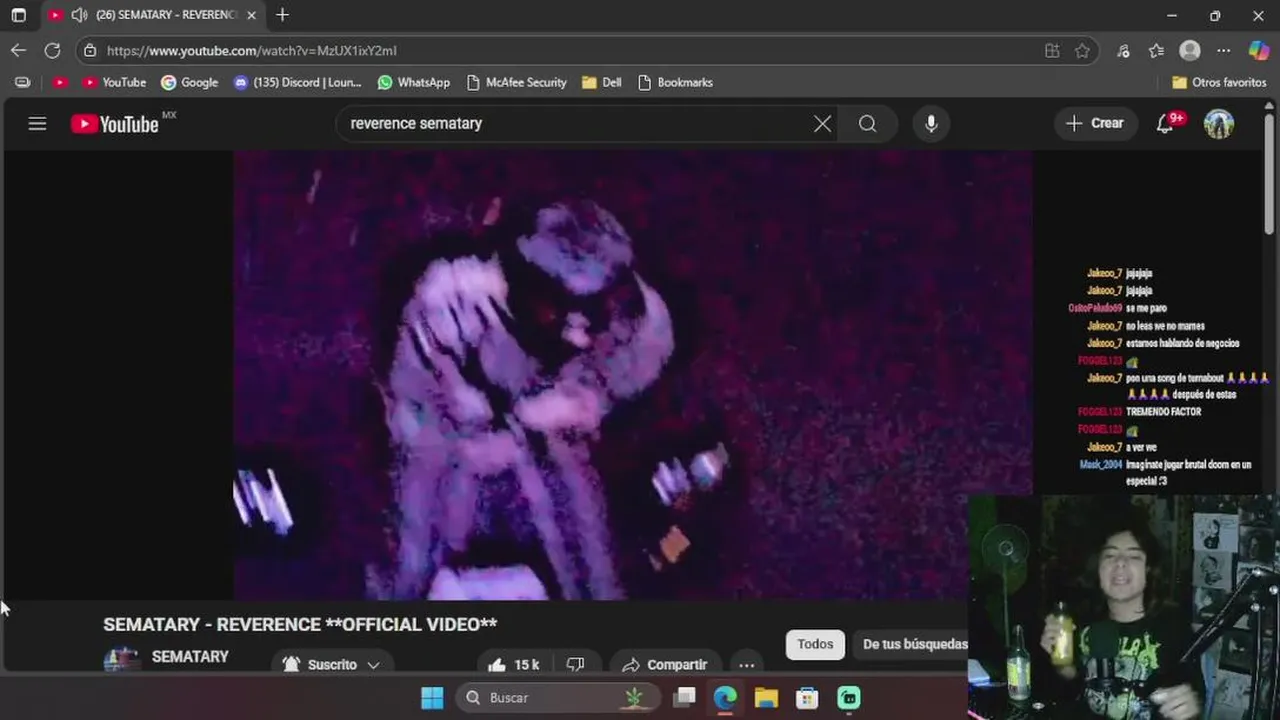Open the McAfee Security bookmark
Image resolution: width=1280 pixels, height=720 pixels.
(x=516, y=82)
